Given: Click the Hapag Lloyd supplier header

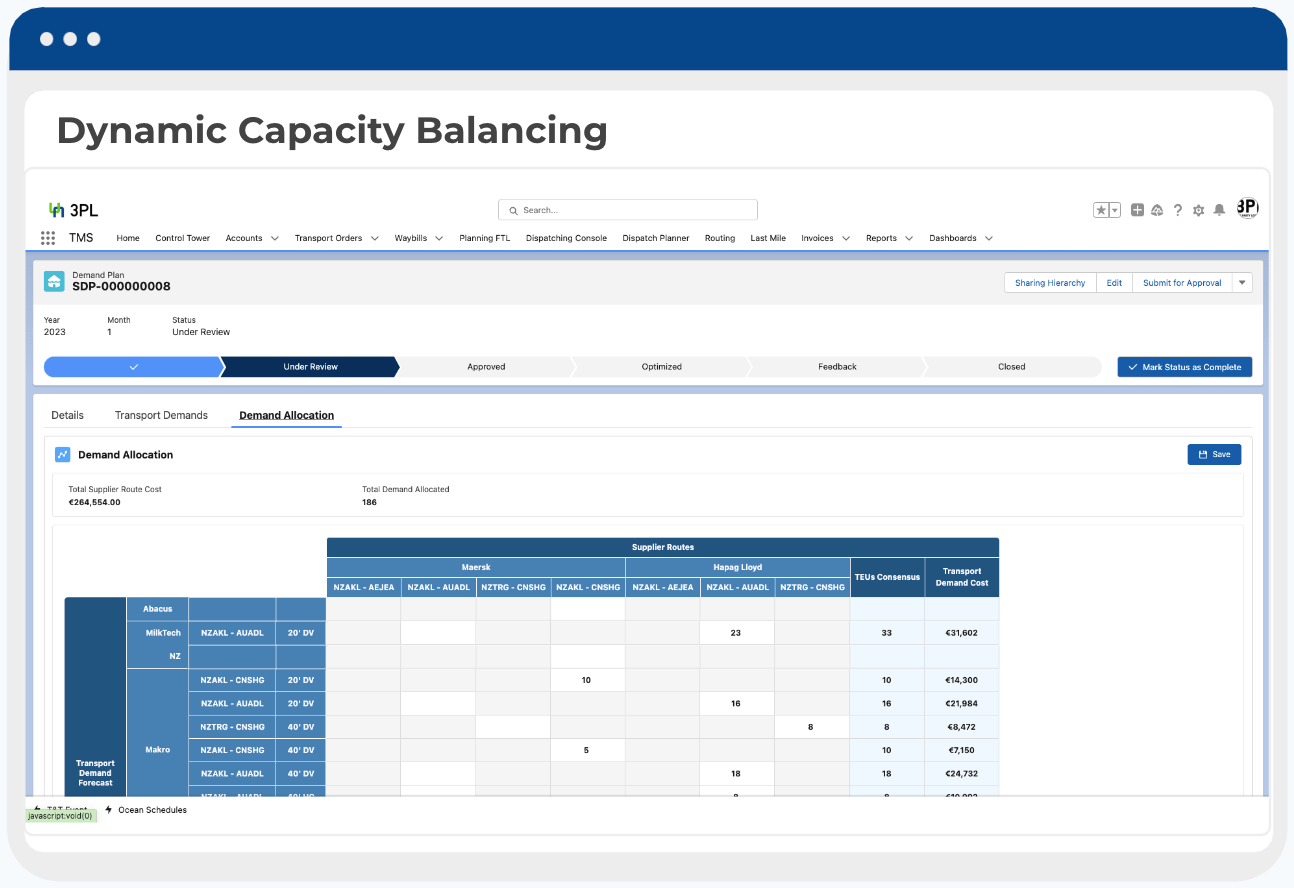Looking at the screenshot, I should [x=738, y=567].
